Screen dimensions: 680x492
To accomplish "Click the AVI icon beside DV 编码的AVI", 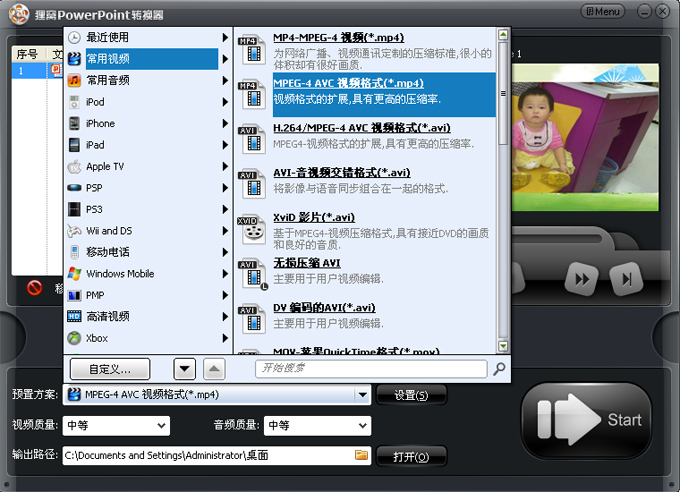I will tap(253, 318).
